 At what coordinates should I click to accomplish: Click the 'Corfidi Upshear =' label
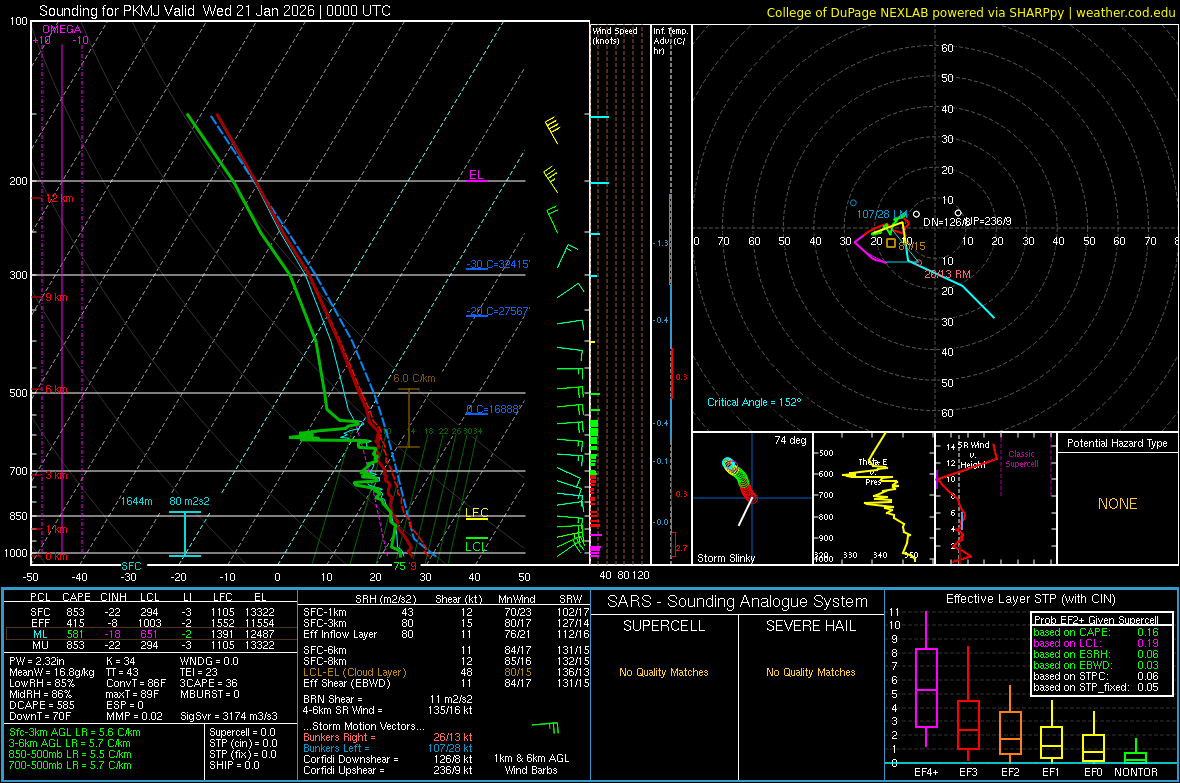(x=343, y=770)
